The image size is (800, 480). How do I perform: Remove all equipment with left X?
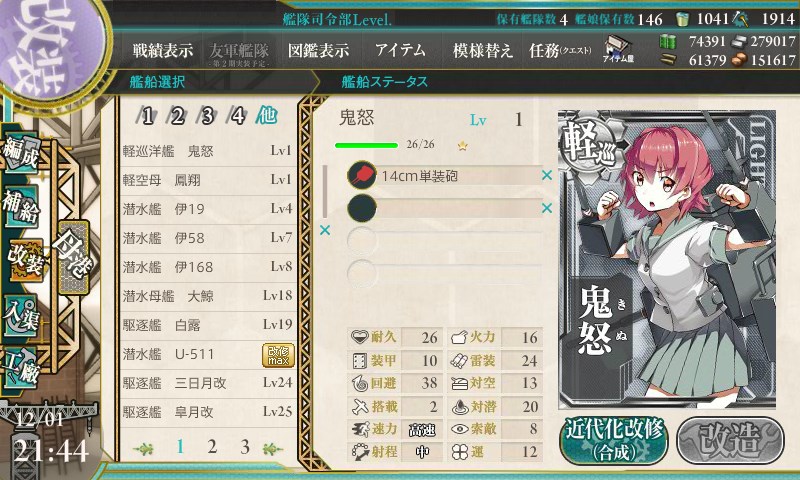pos(324,230)
